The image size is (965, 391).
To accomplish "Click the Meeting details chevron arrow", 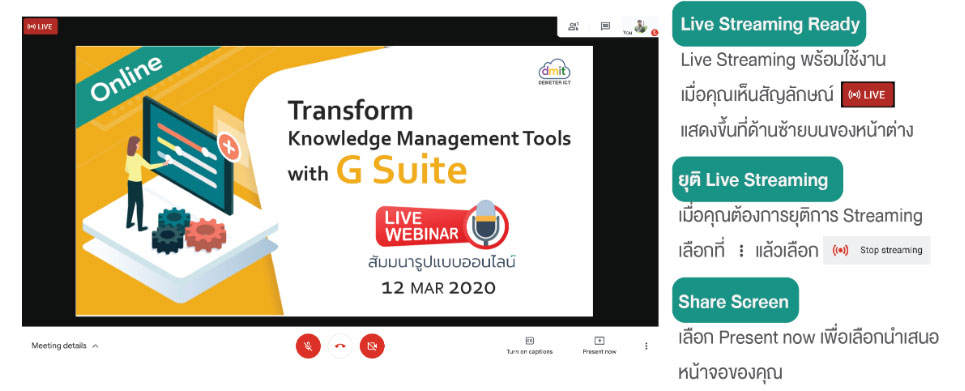I will tap(95, 346).
